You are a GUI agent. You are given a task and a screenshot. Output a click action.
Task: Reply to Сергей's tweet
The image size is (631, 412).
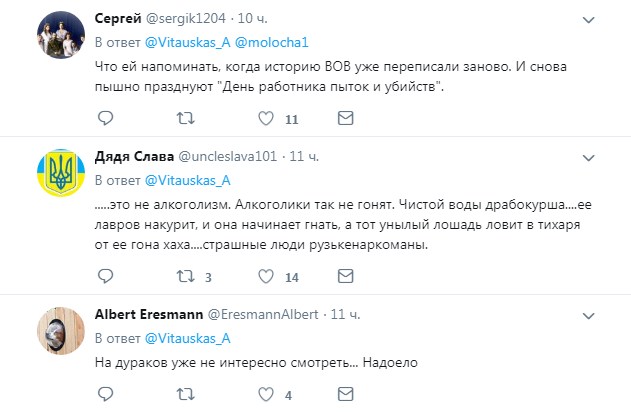106,119
